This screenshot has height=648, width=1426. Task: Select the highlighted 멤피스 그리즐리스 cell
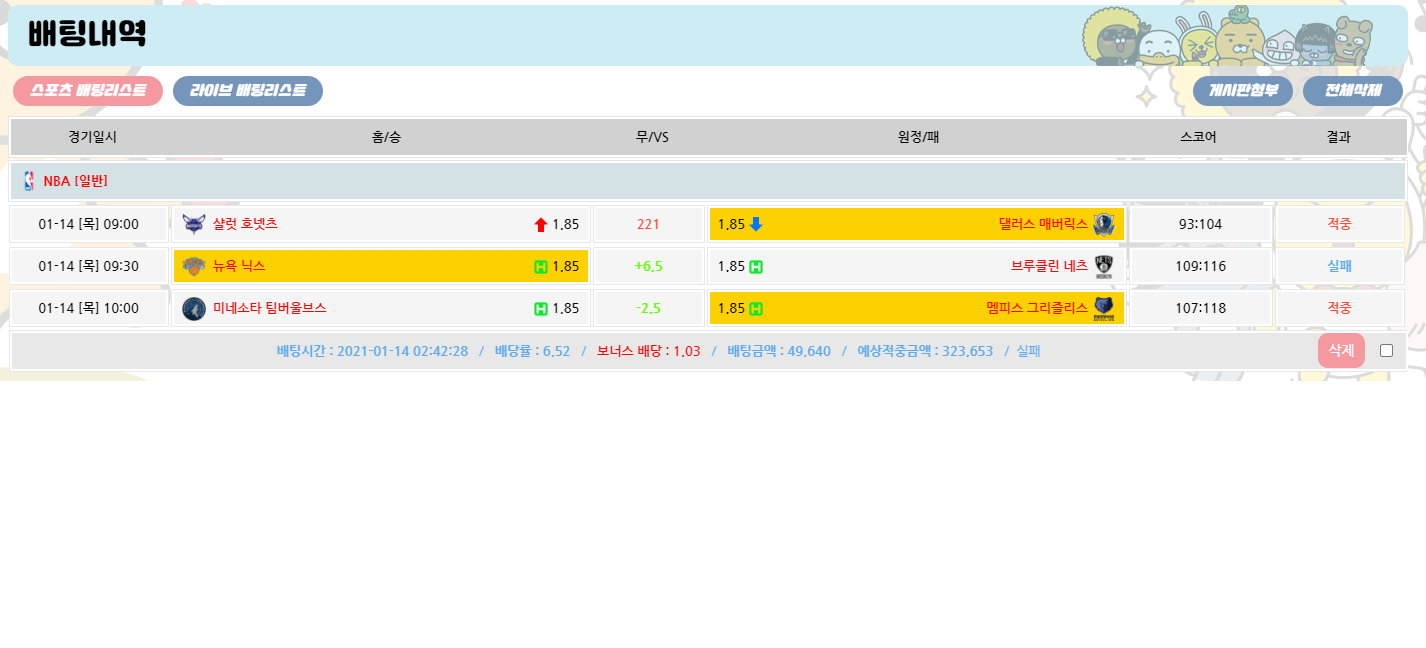pos(916,308)
